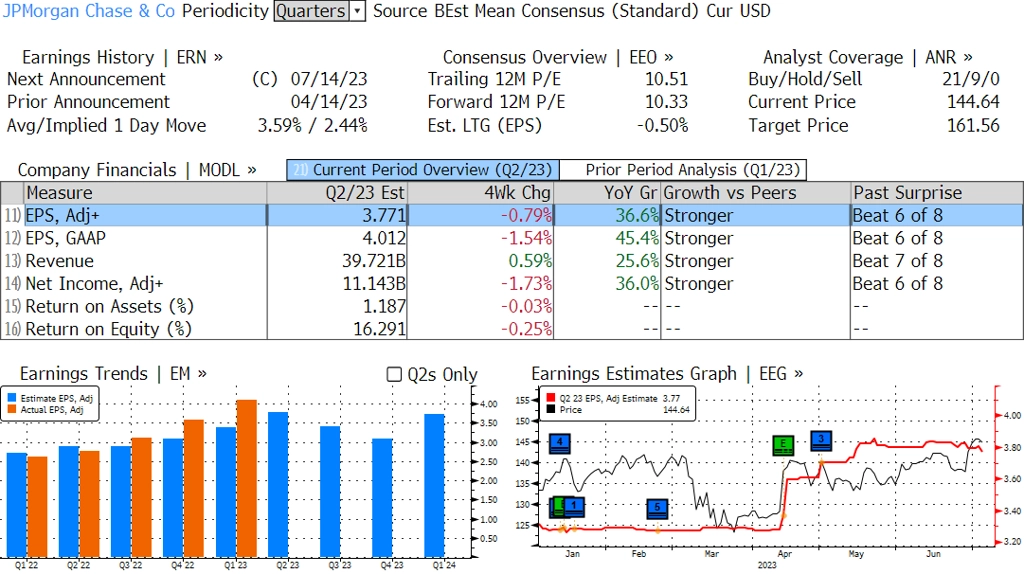Click the 4Wk Chg column header
The width and height of the screenshot is (1024, 574).
(481, 193)
